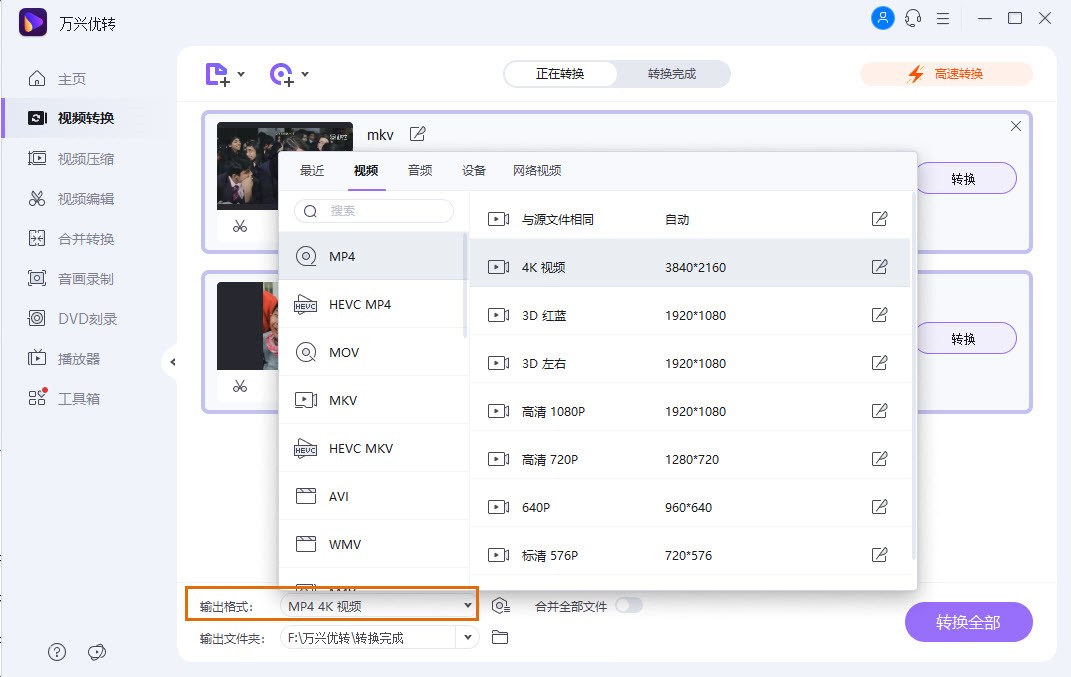Open the 输出格式 dropdown
The width and height of the screenshot is (1071, 677).
coord(379,606)
